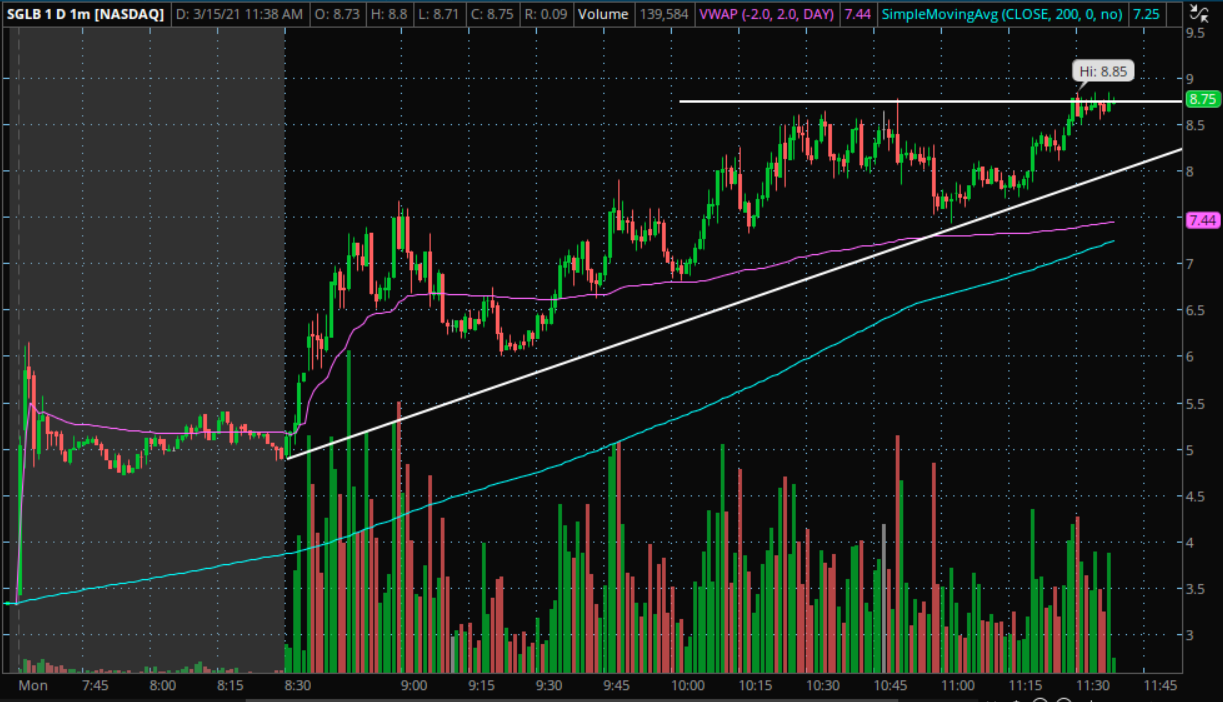Click the green 8.75 last price bubble

point(1201,99)
